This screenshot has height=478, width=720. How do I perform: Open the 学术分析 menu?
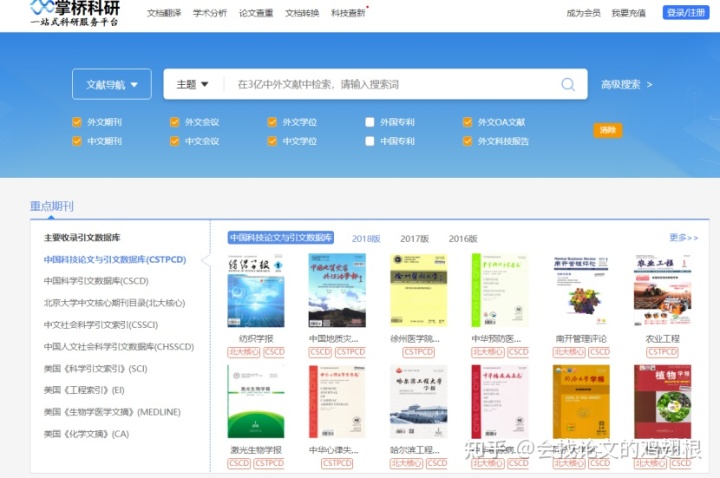[x=210, y=13]
